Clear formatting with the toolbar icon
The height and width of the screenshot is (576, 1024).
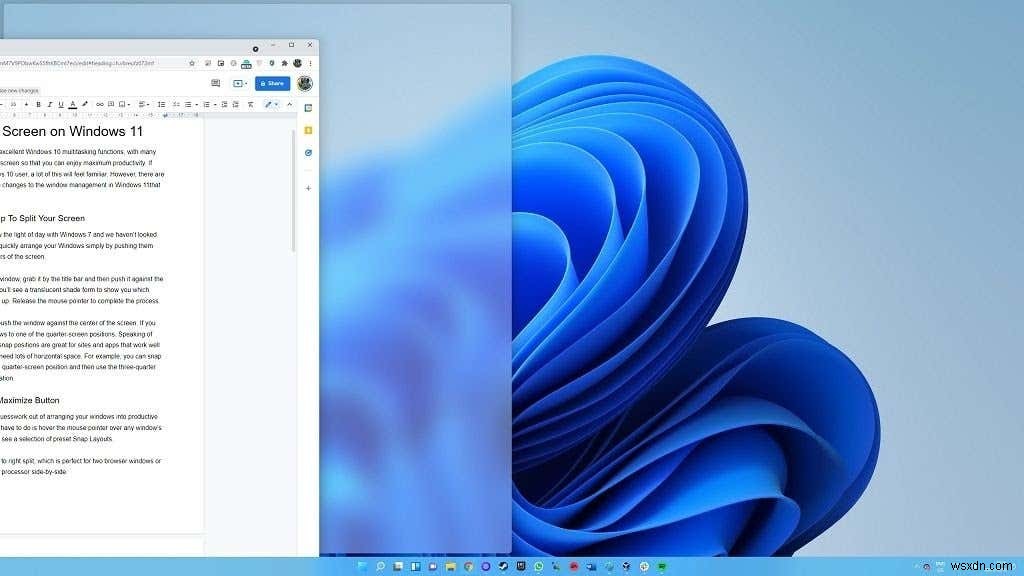[x=250, y=104]
